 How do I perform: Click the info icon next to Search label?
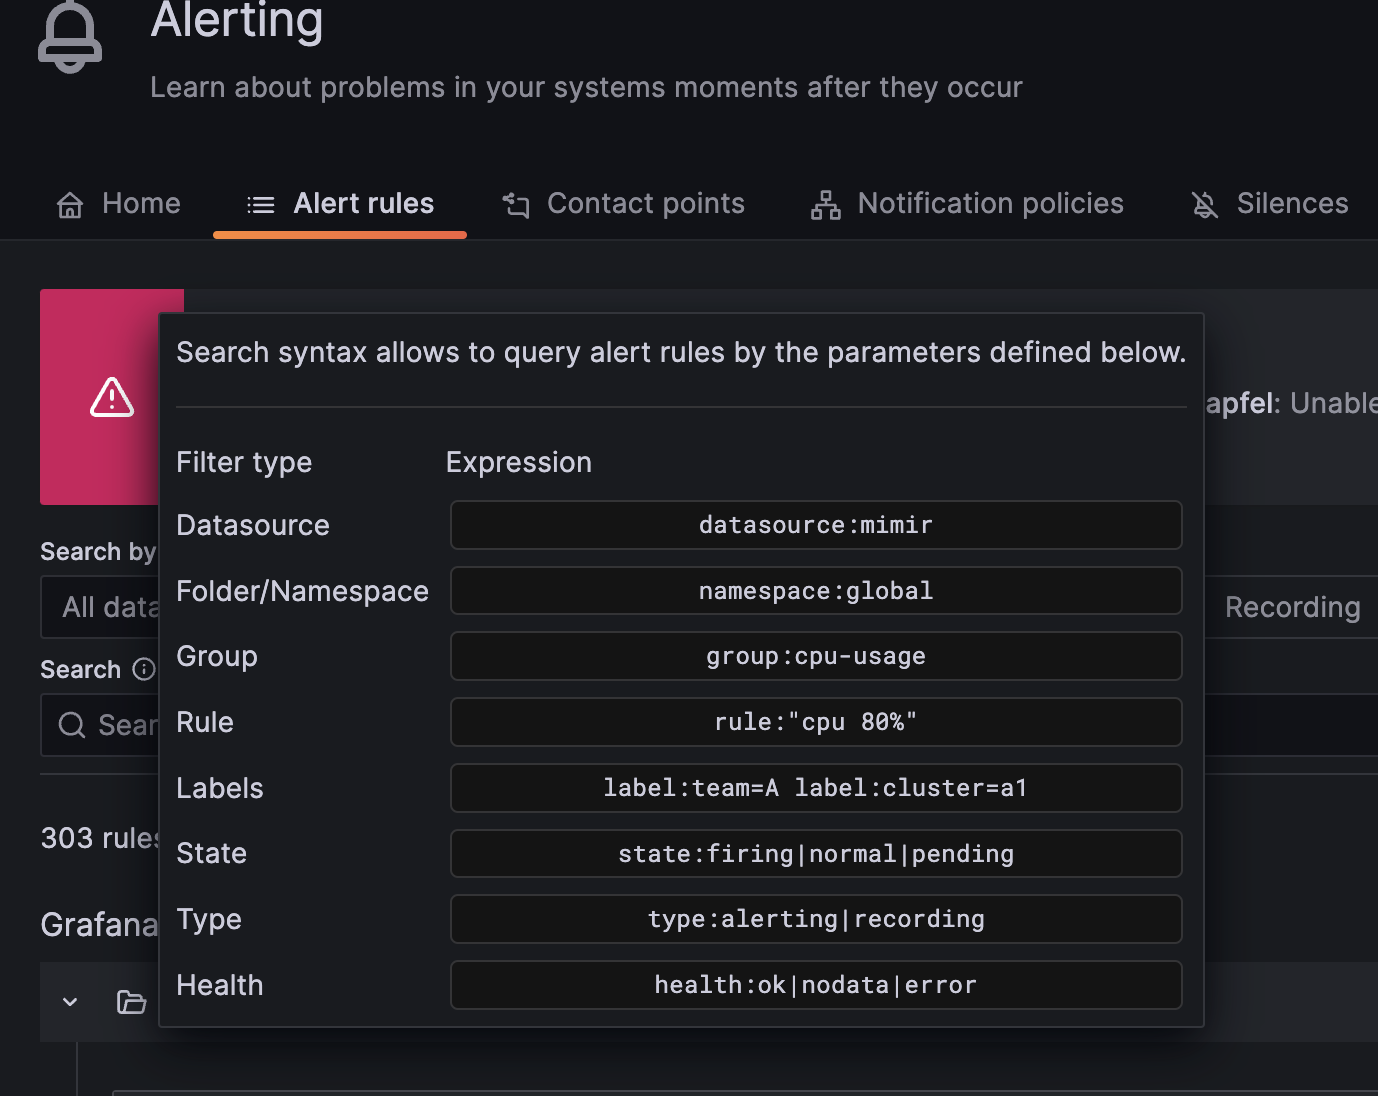pos(143,669)
